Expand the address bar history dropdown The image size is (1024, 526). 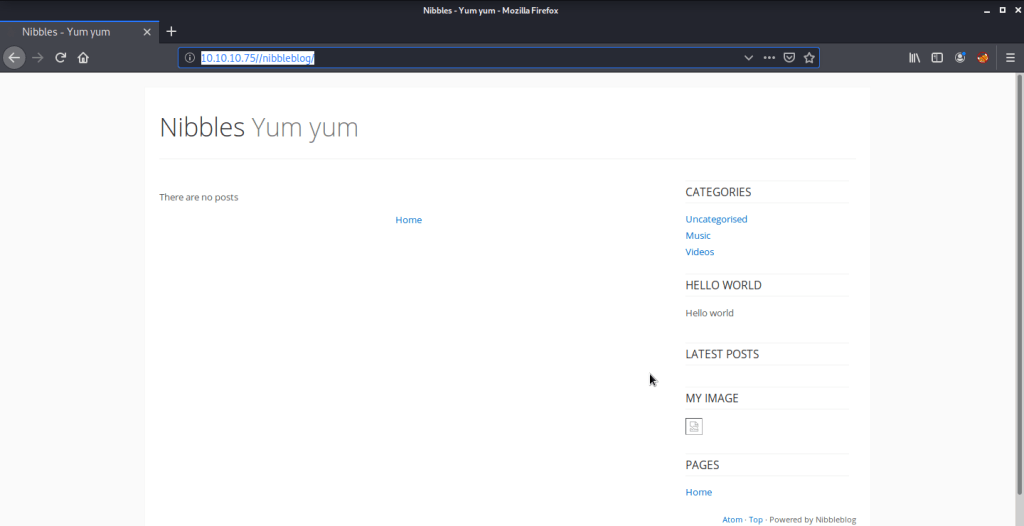(x=748, y=58)
